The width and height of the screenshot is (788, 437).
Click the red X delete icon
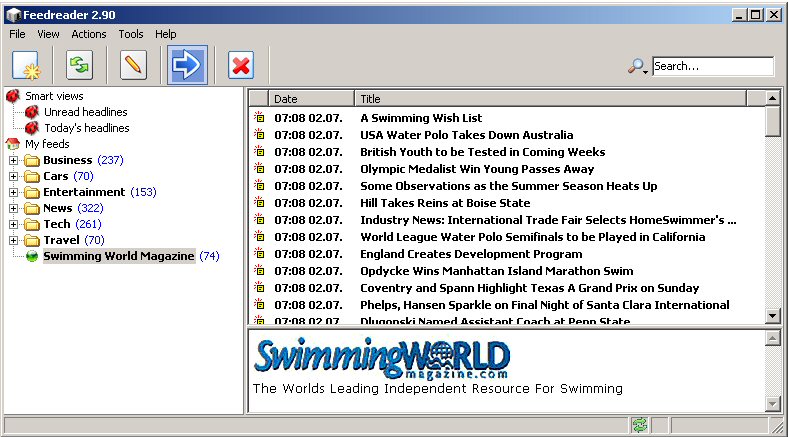pos(241,66)
